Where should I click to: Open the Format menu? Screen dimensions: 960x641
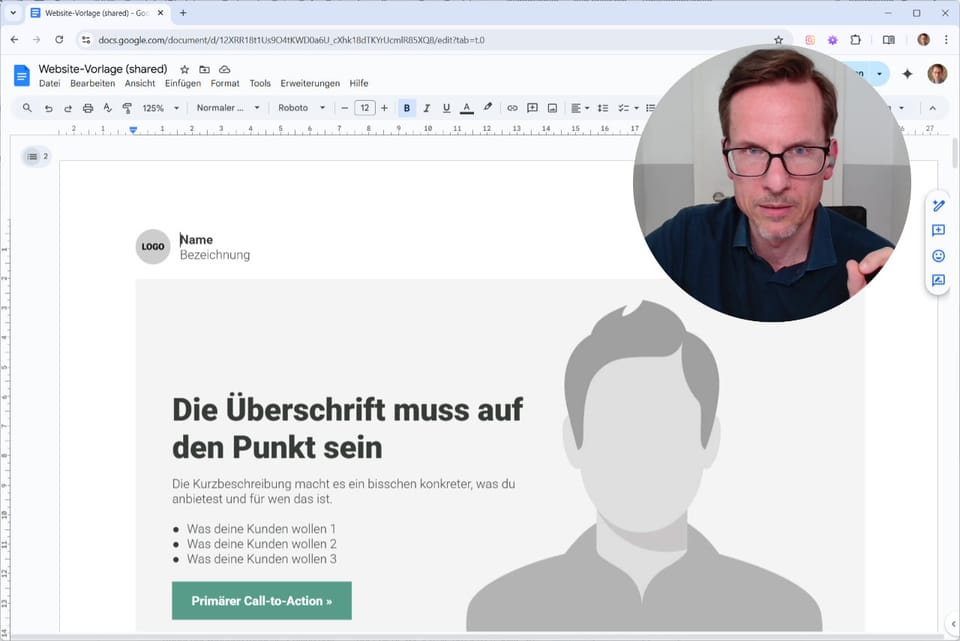(x=225, y=83)
